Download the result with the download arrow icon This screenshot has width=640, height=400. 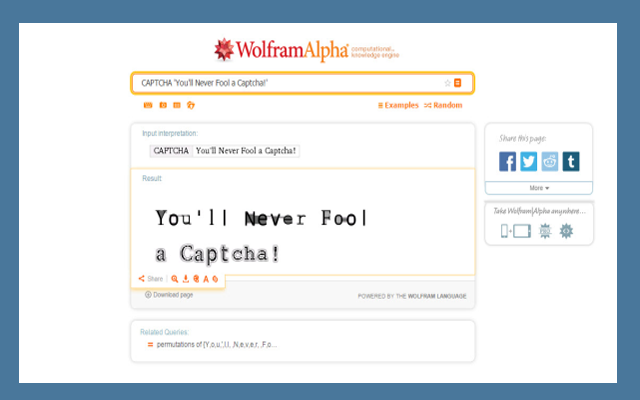tap(186, 279)
